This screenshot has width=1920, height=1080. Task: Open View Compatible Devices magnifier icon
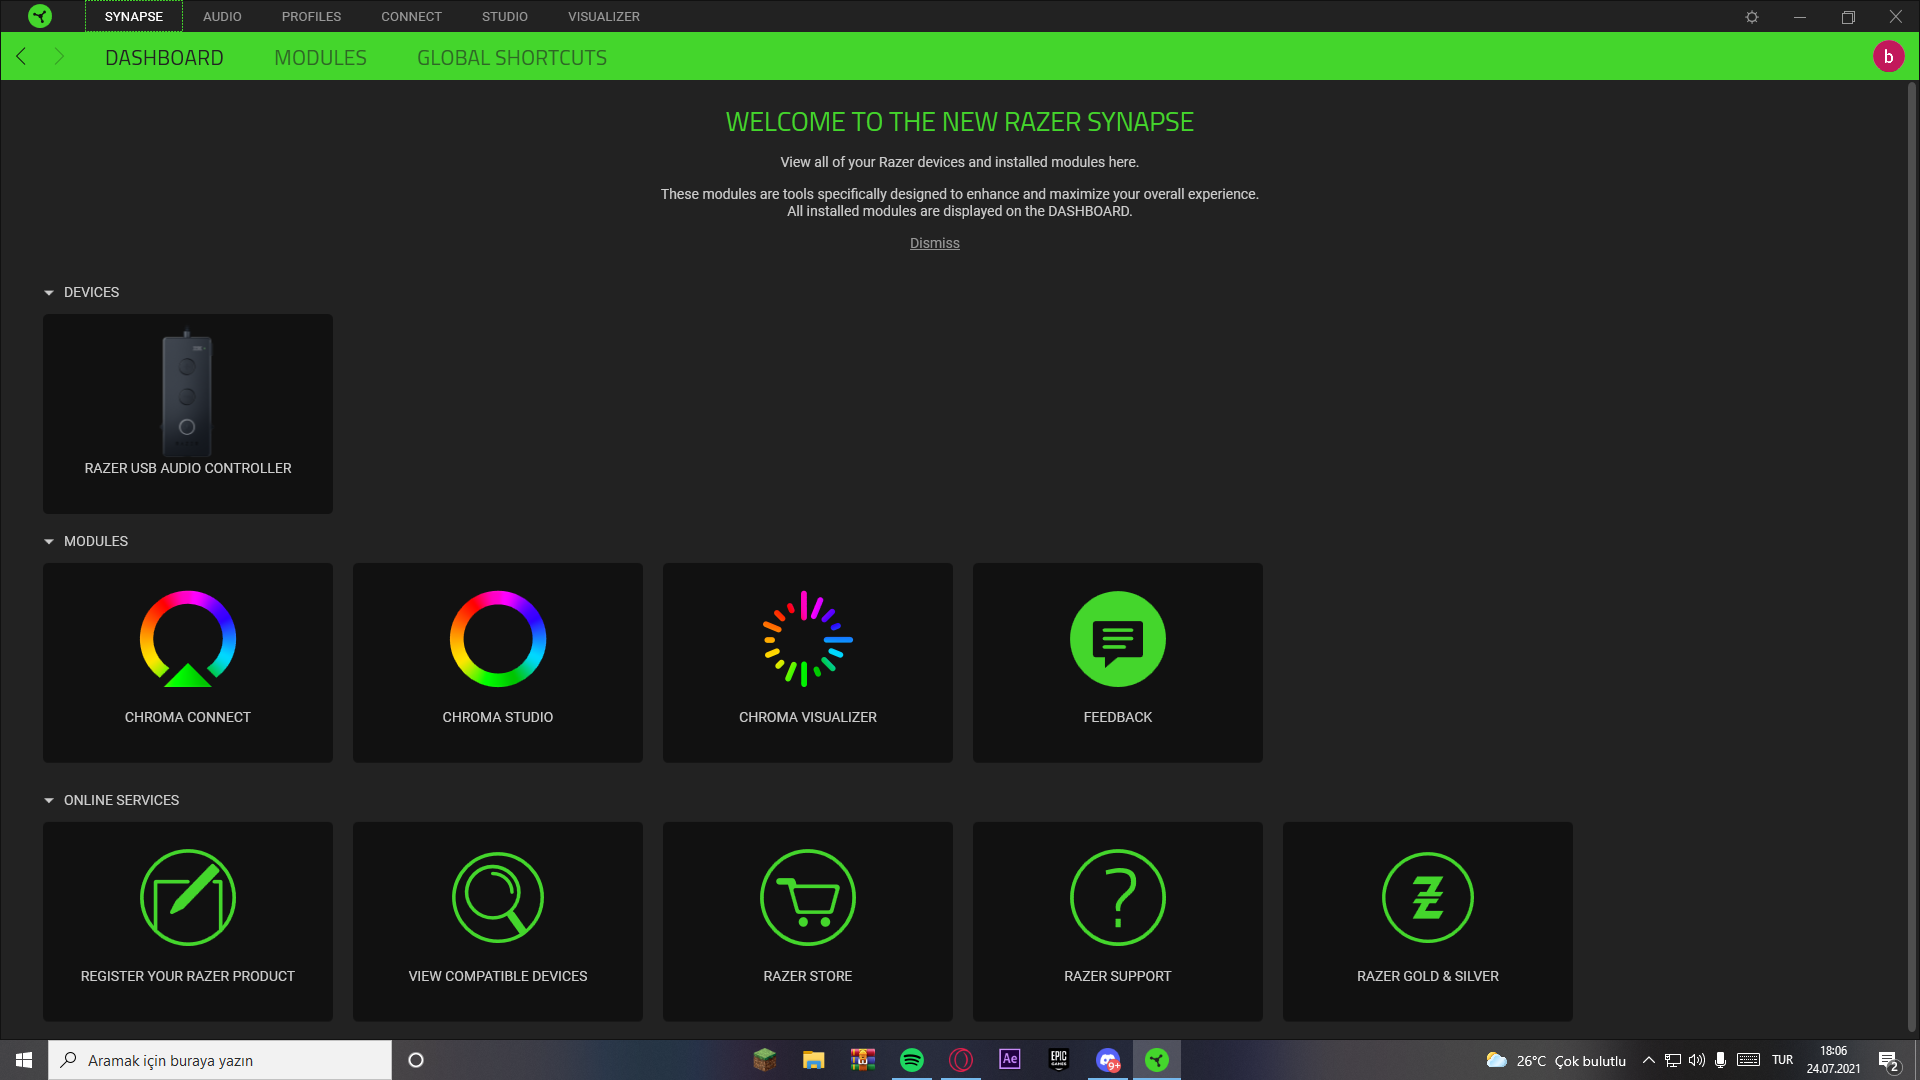pyautogui.click(x=497, y=897)
